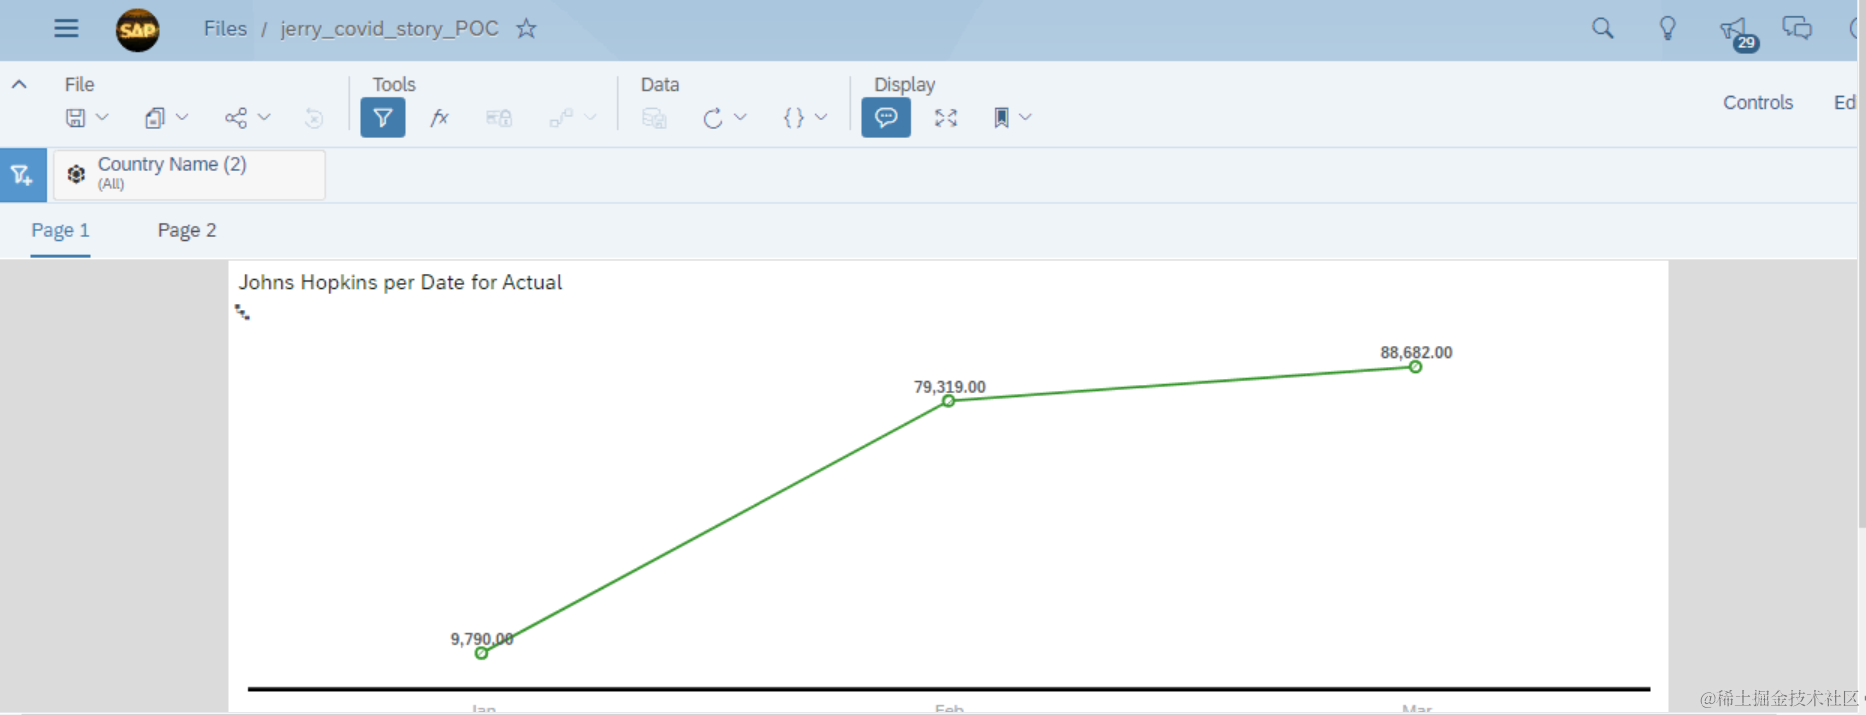Open the main hamburger menu
The image size is (1866, 715).
point(66,28)
